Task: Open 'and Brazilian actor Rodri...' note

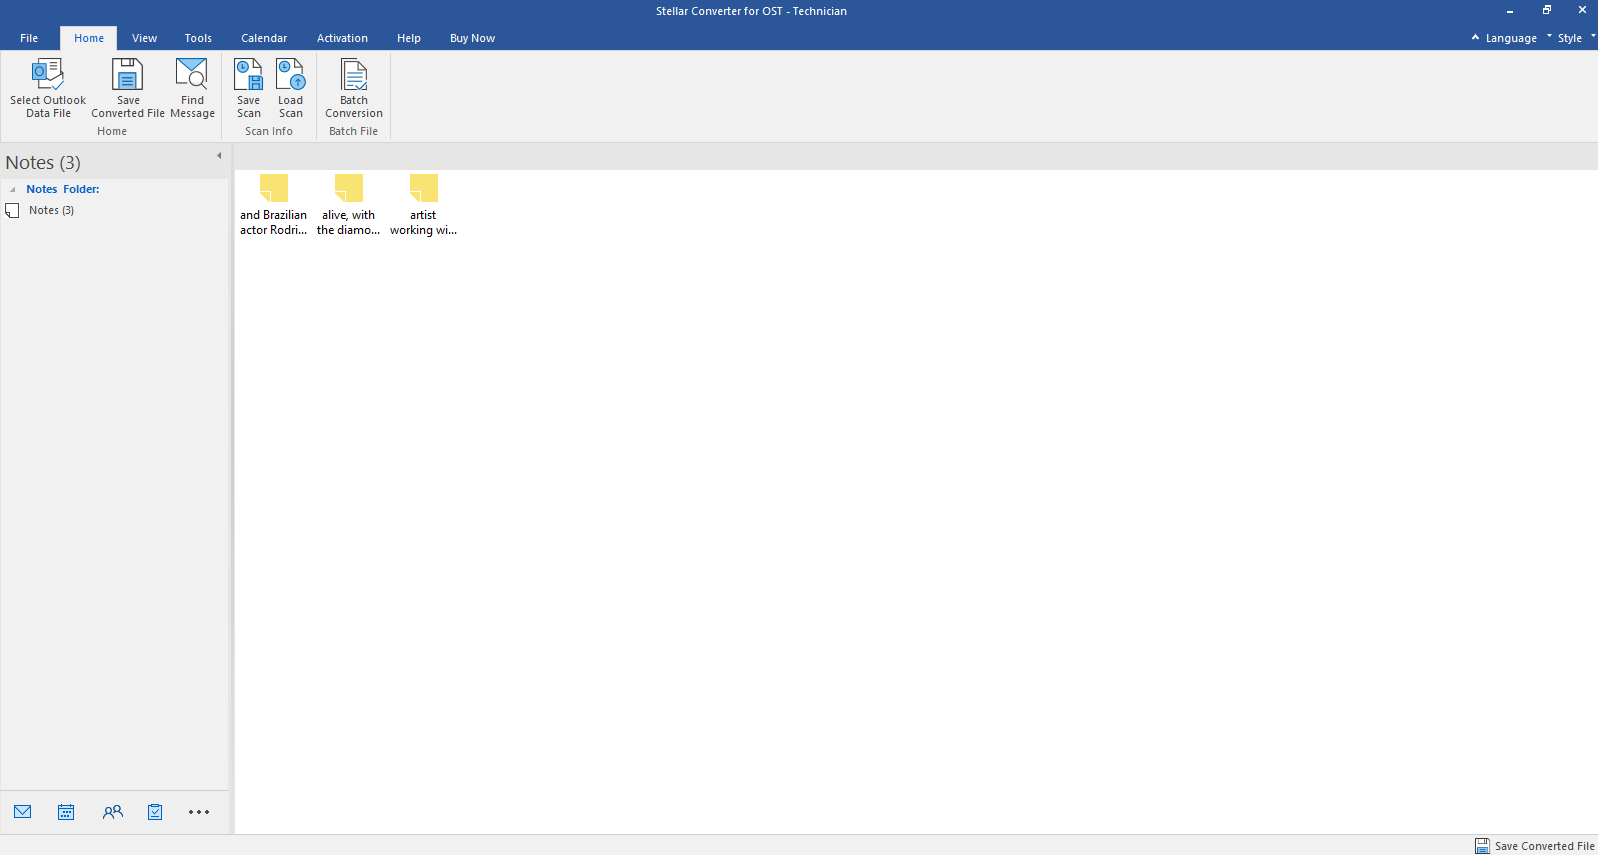Action: [273, 206]
